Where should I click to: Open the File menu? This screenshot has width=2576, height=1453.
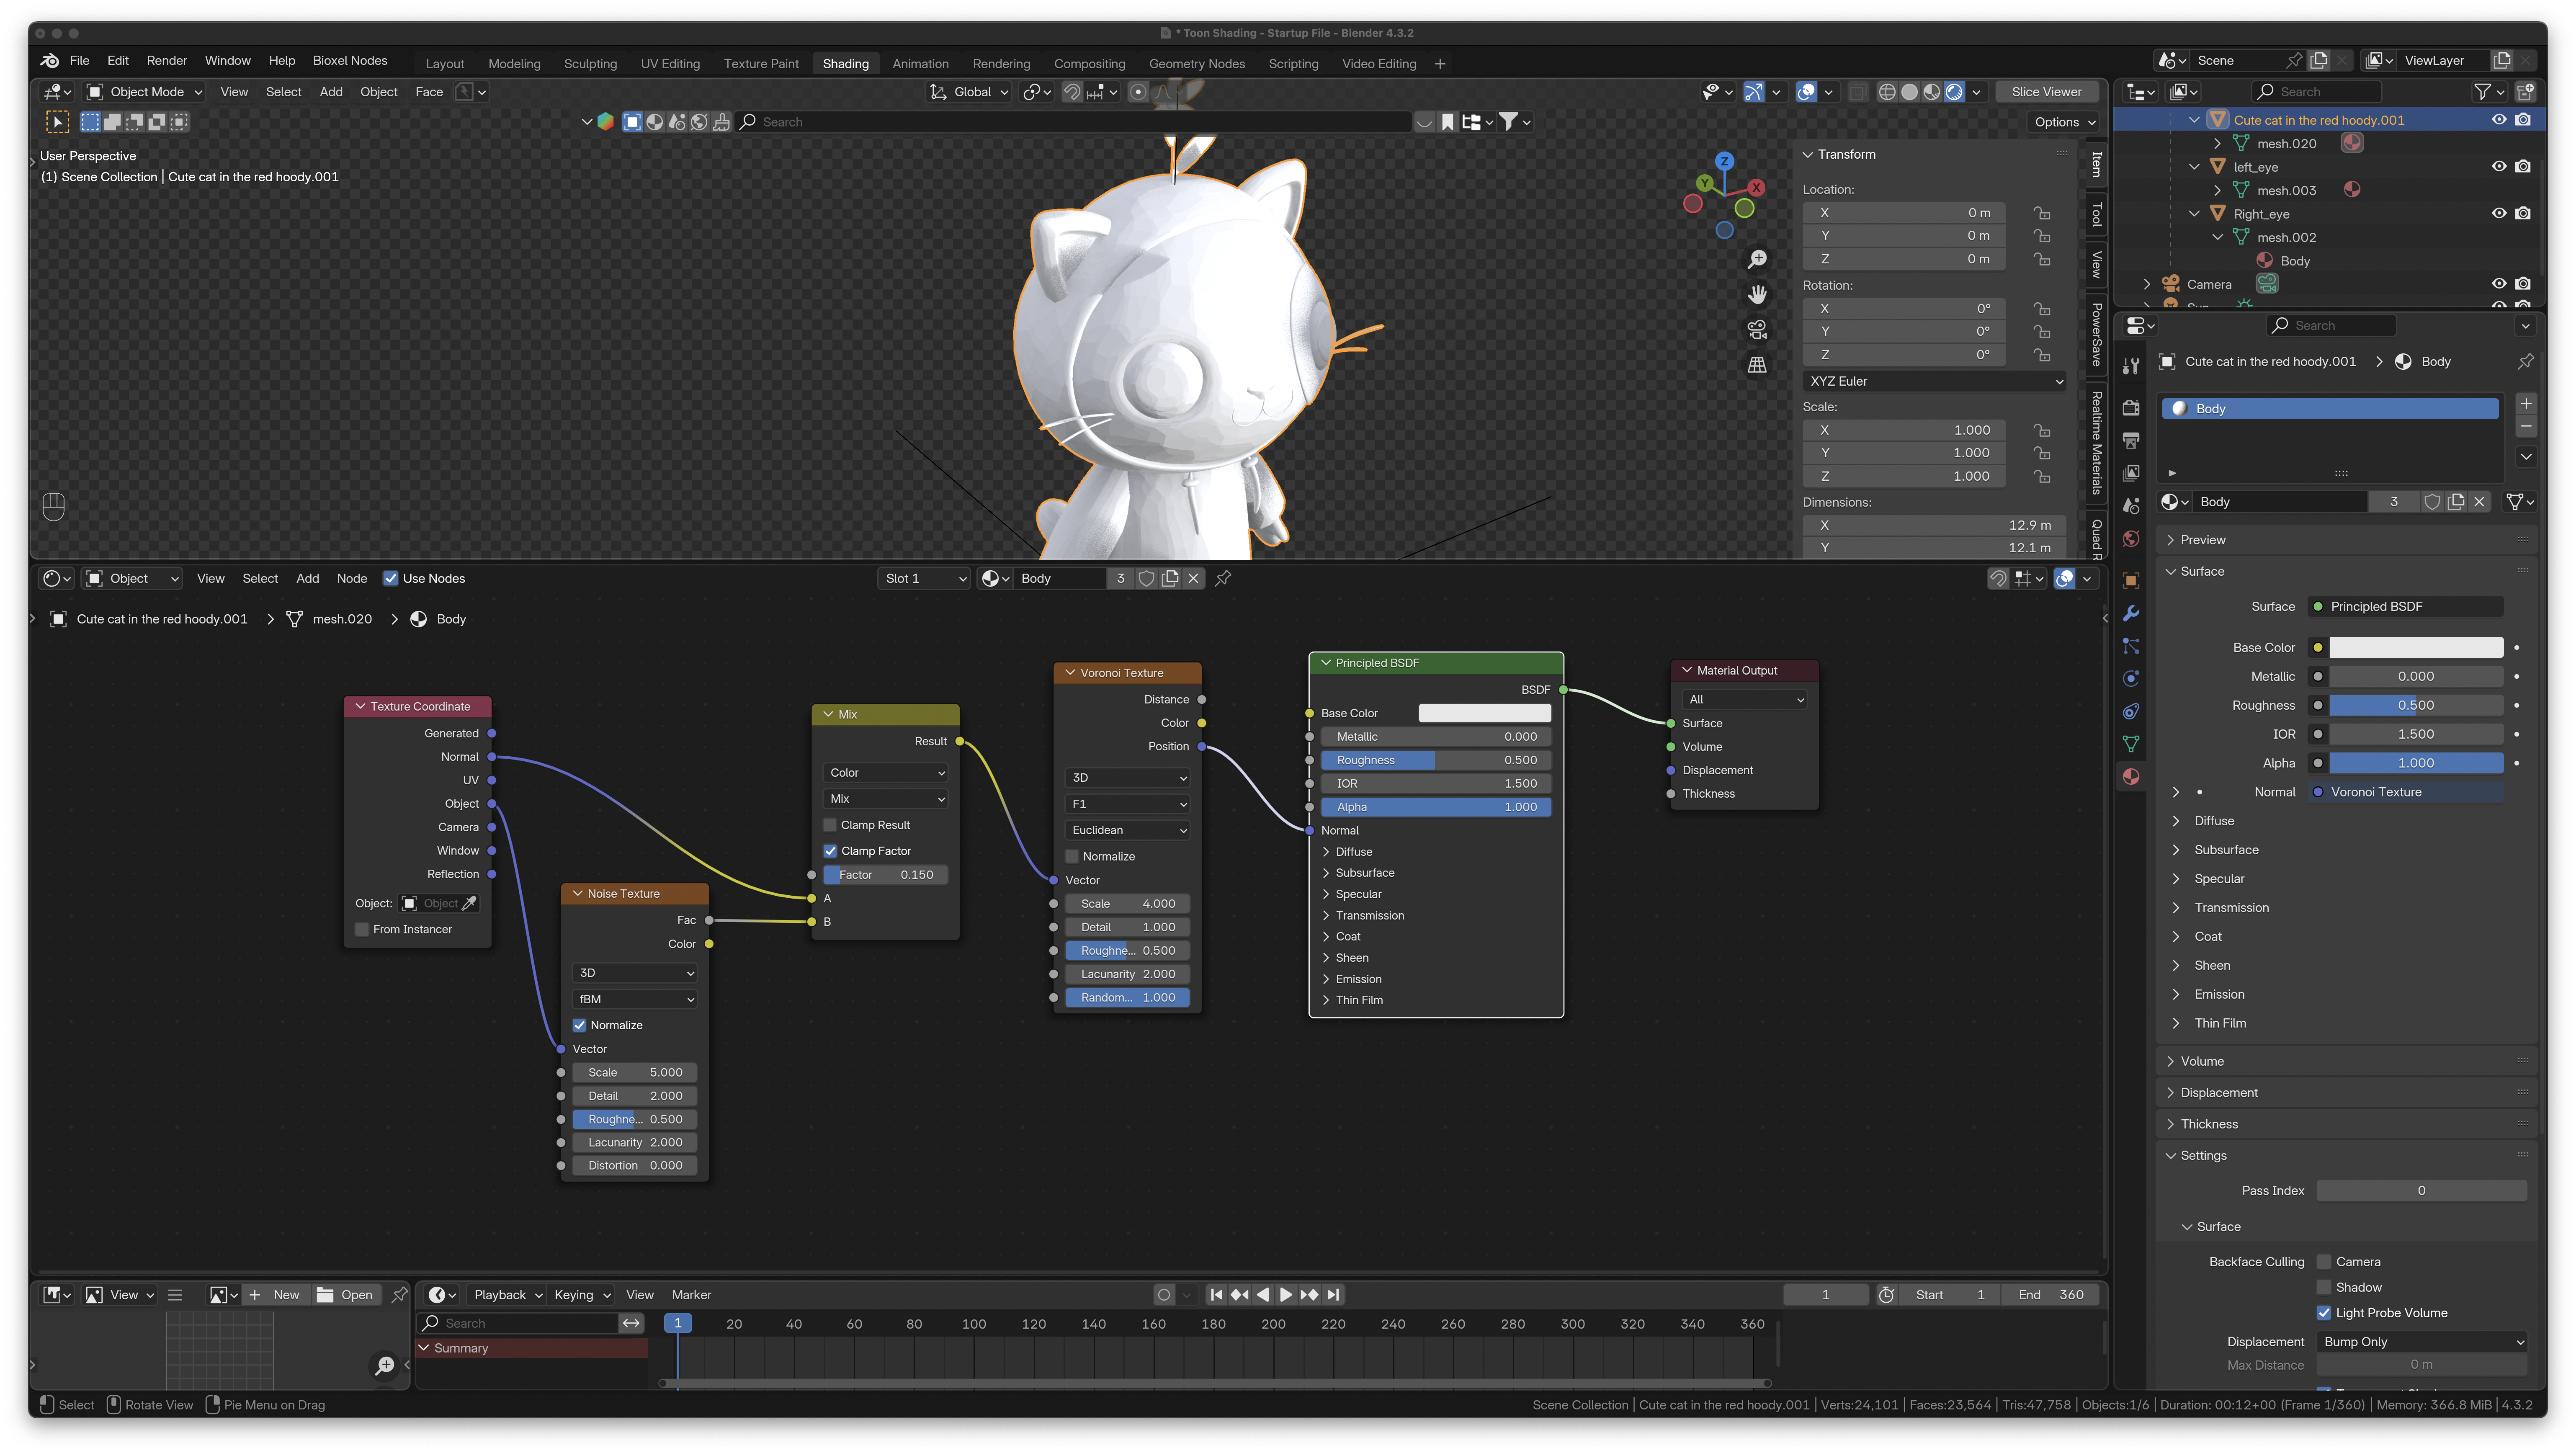[80, 61]
